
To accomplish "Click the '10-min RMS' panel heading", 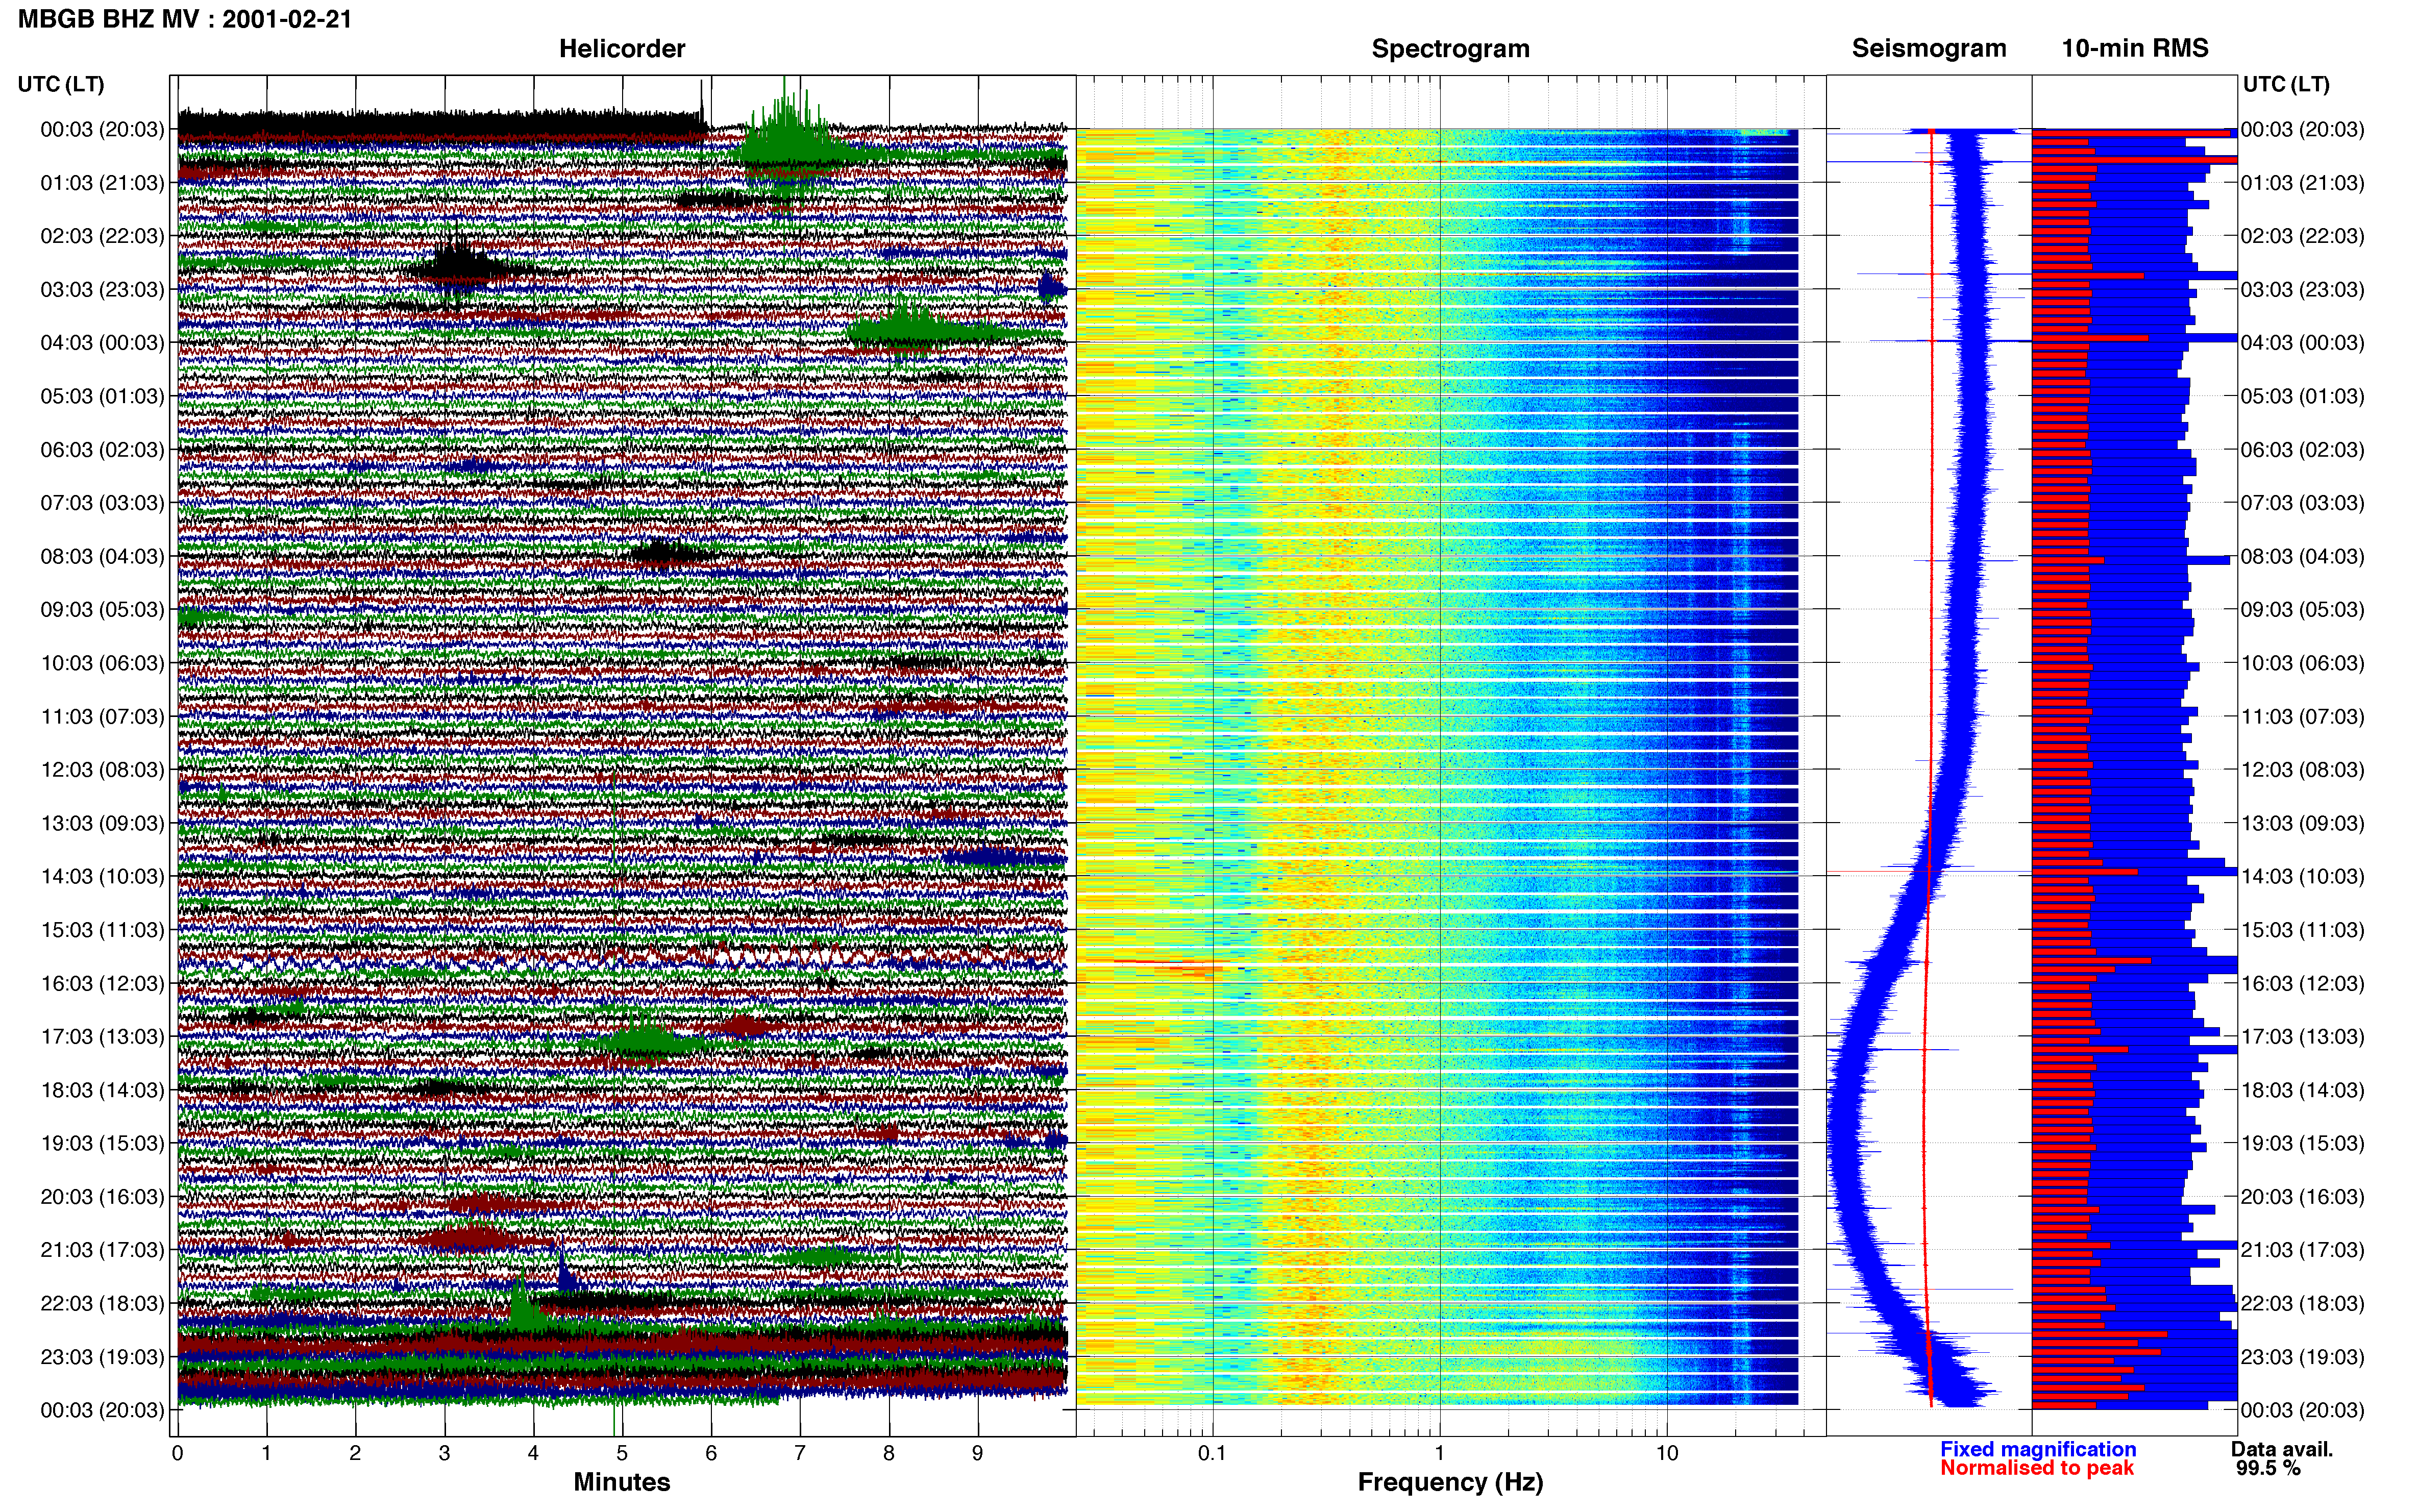I will pyautogui.click(x=2135, y=48).
